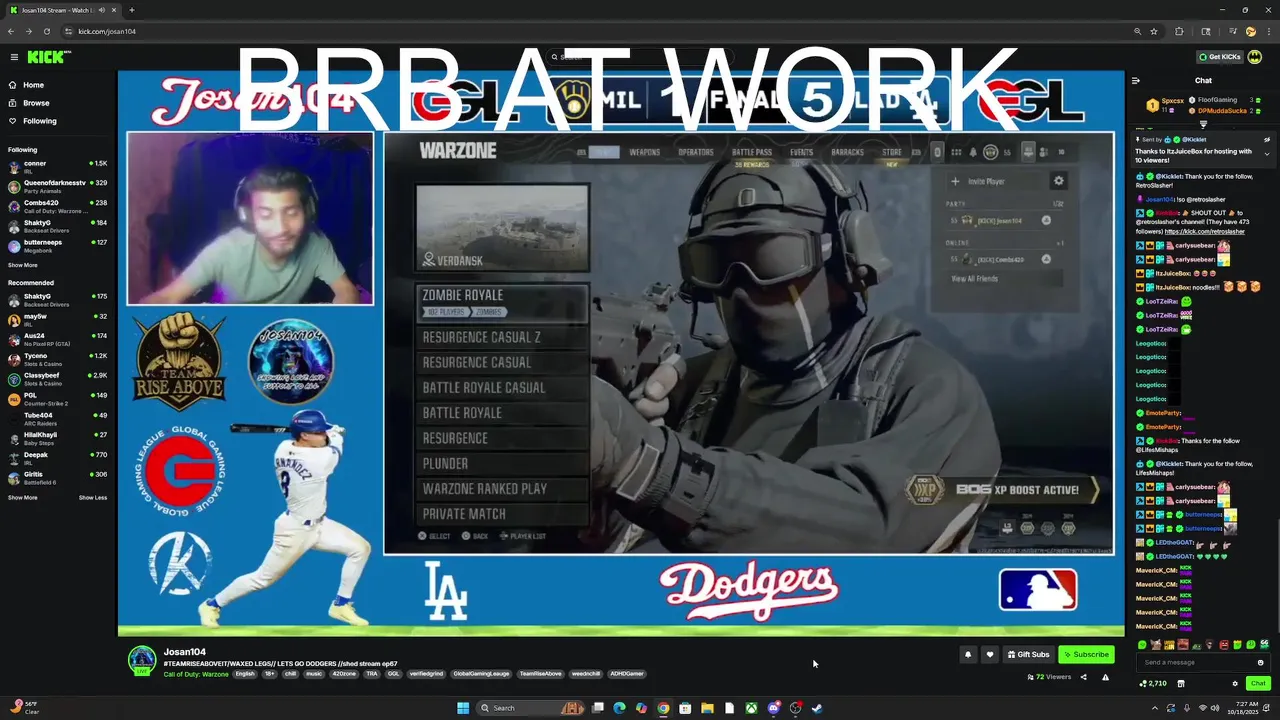
Task: Open the weather widget showing 56°F
Action: pos(24,707)
